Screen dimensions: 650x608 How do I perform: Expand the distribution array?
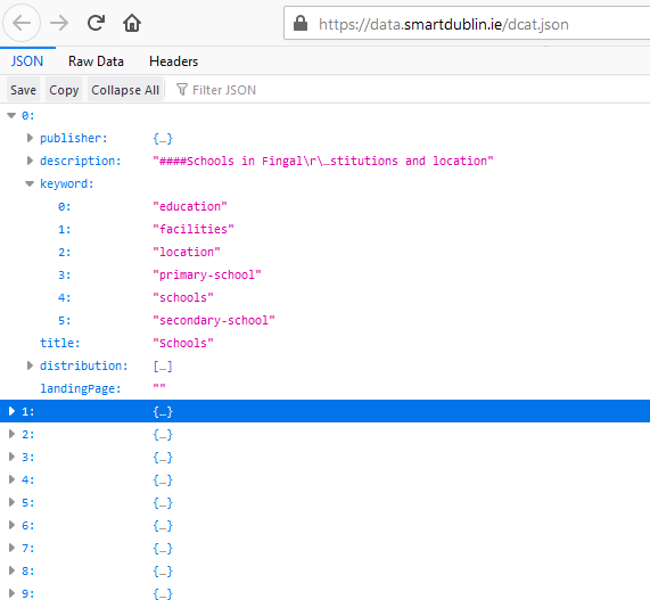click(30, 366)
